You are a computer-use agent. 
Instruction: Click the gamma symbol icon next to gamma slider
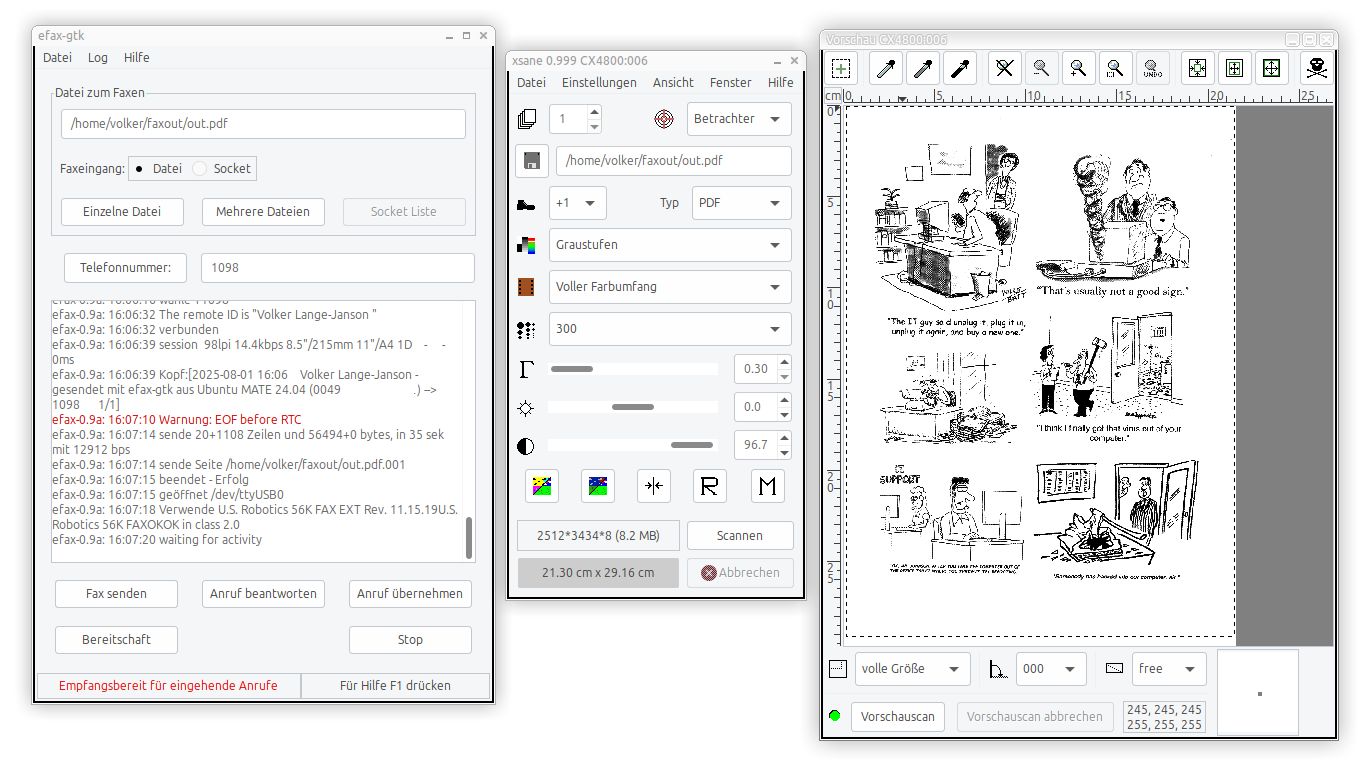tap(527, 369)
